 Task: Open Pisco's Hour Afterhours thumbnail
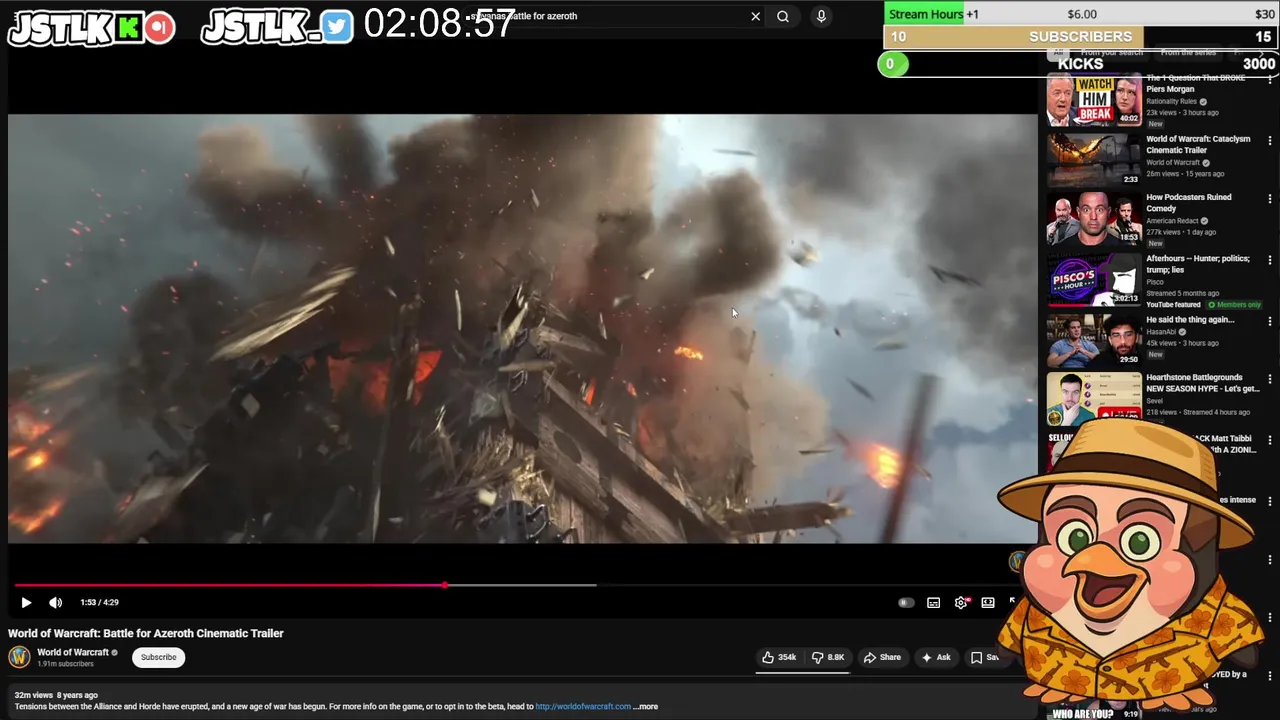pos(1094,279)
